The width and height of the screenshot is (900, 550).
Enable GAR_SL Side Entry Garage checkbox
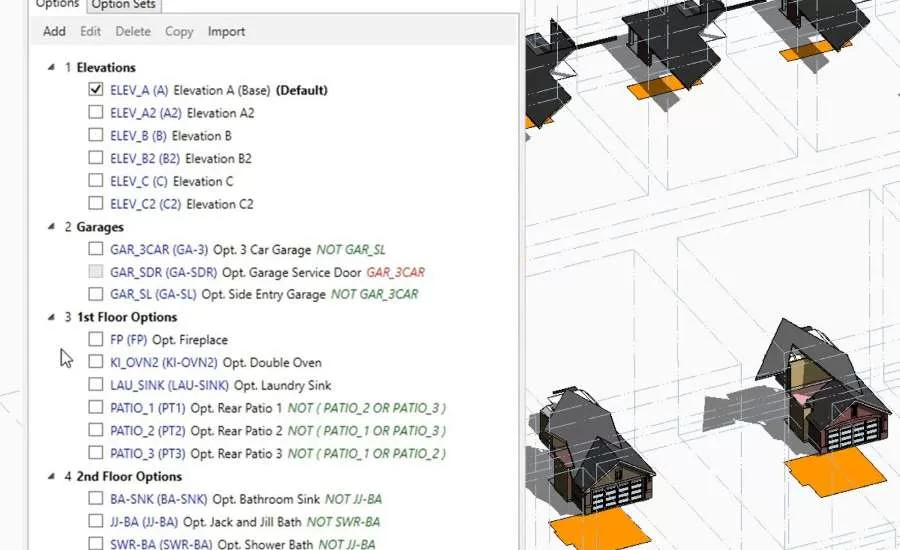96,294
